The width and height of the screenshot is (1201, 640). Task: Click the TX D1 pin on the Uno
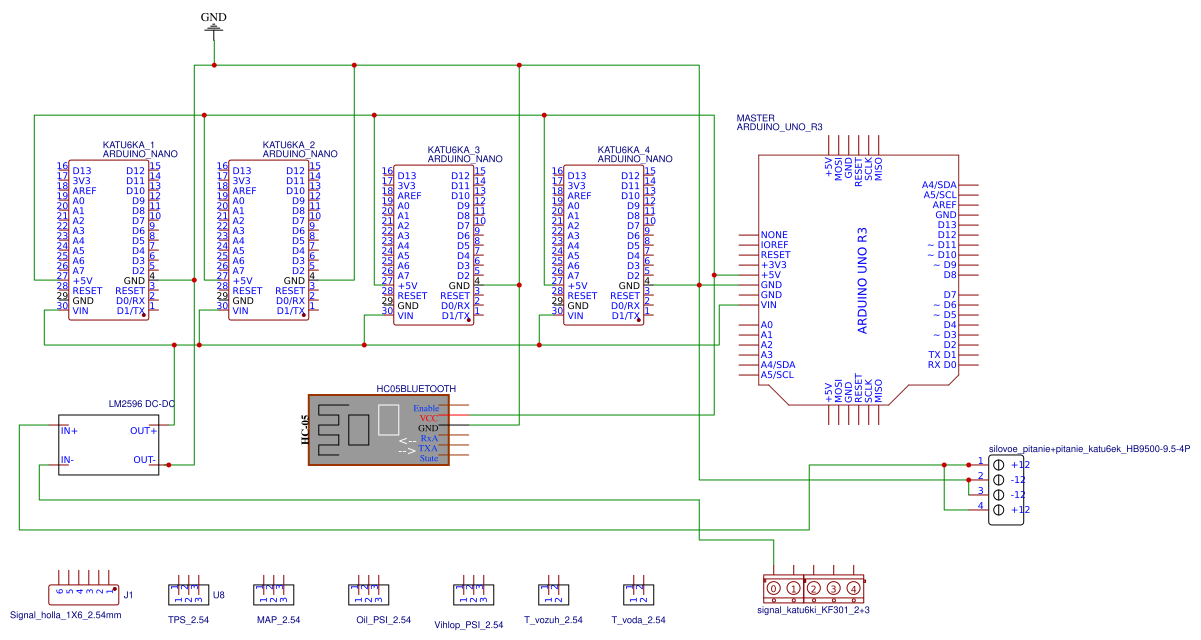click(942, 355)
